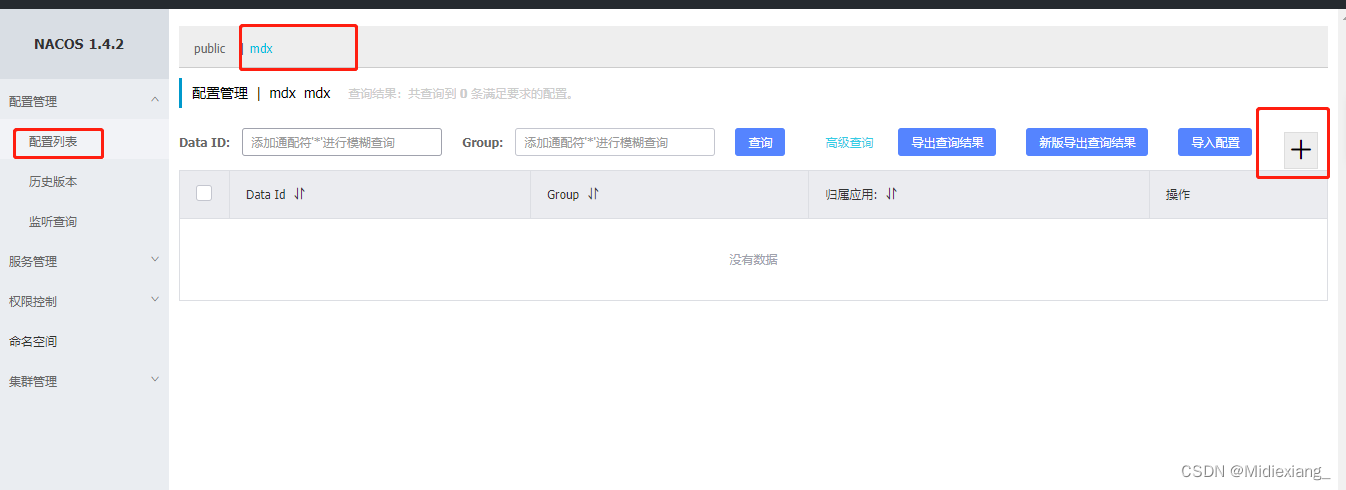Viewport: 1346px width, 490px height.
Task: Click the plus icon to create configuration
Action: click(x=1300, y=149)
